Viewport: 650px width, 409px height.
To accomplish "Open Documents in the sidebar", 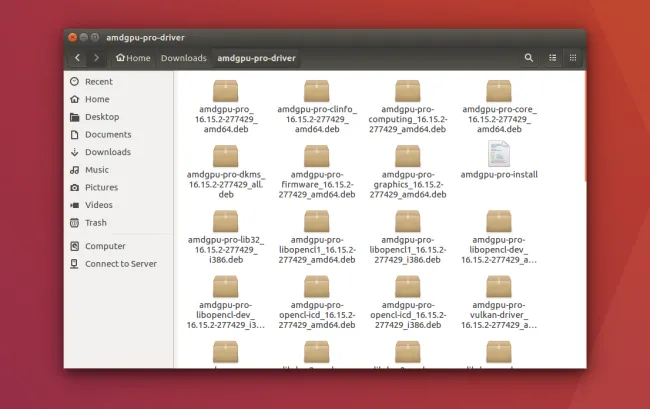I will [x=107, y=135].
